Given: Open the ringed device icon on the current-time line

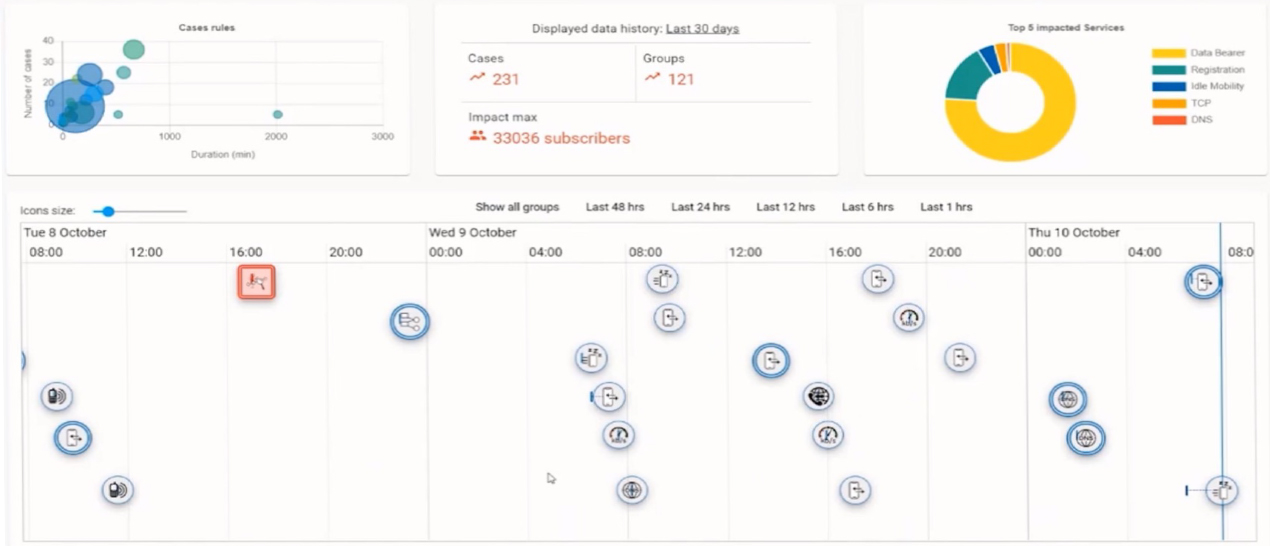Looking at the screenshot, I should point(1204,283).
